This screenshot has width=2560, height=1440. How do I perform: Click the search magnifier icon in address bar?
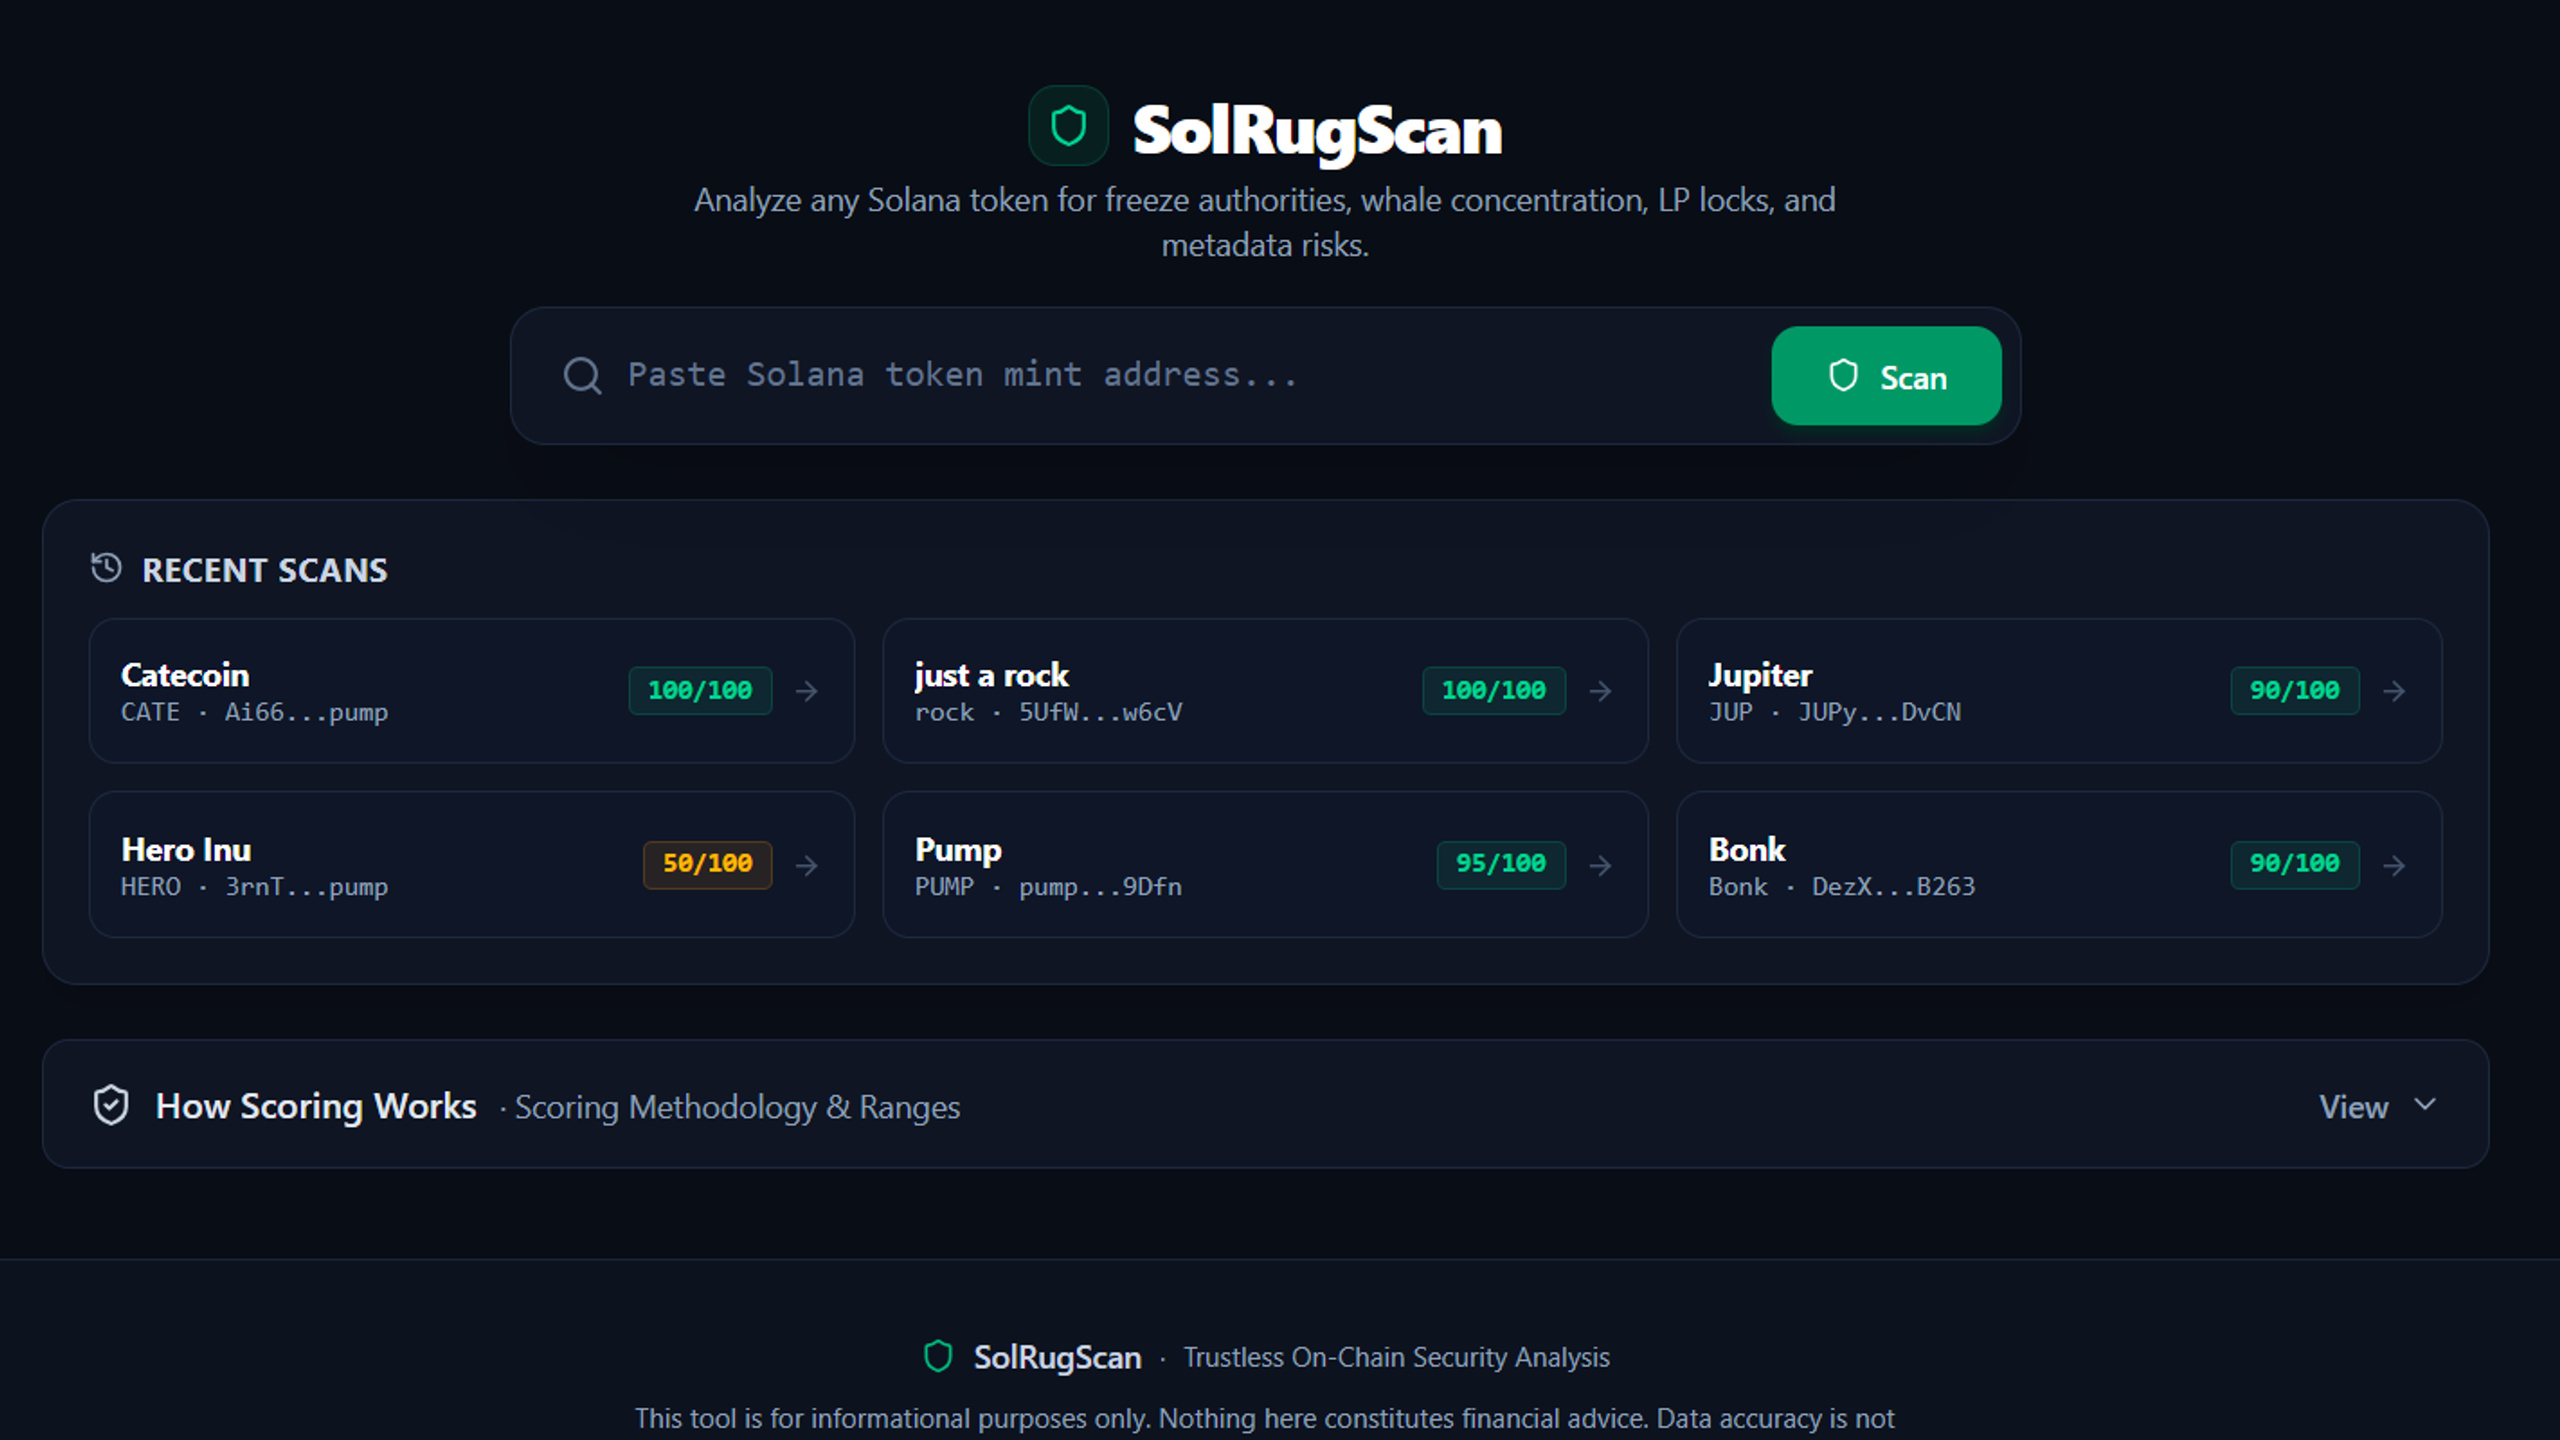click(582, 376)
